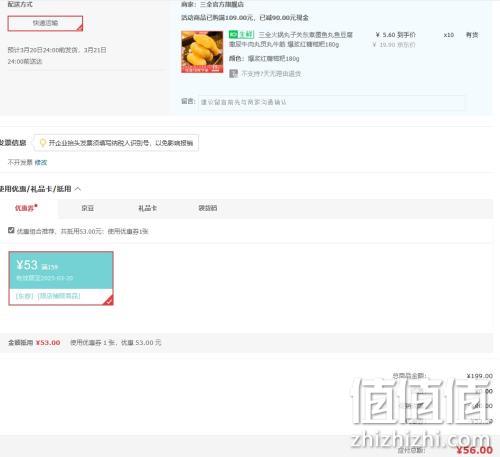Viewport: 500px width, 457px height.
Task: Click the no 7-day return icon
Action: click(233, 73)
